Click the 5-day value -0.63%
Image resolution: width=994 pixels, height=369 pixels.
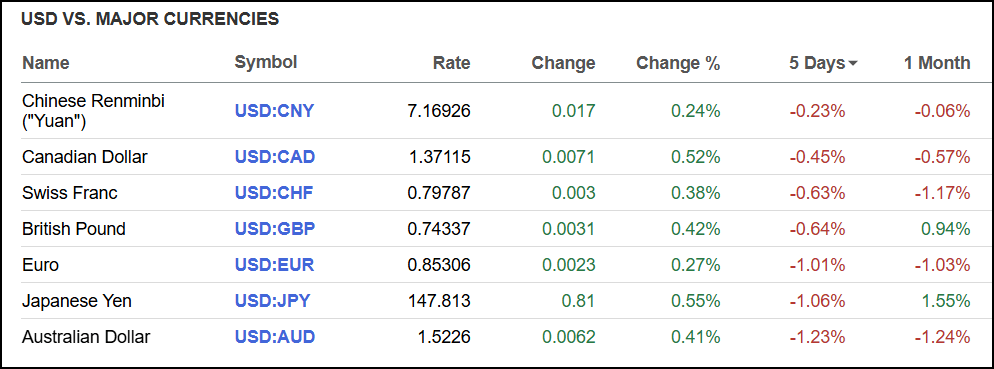[817, 193]
